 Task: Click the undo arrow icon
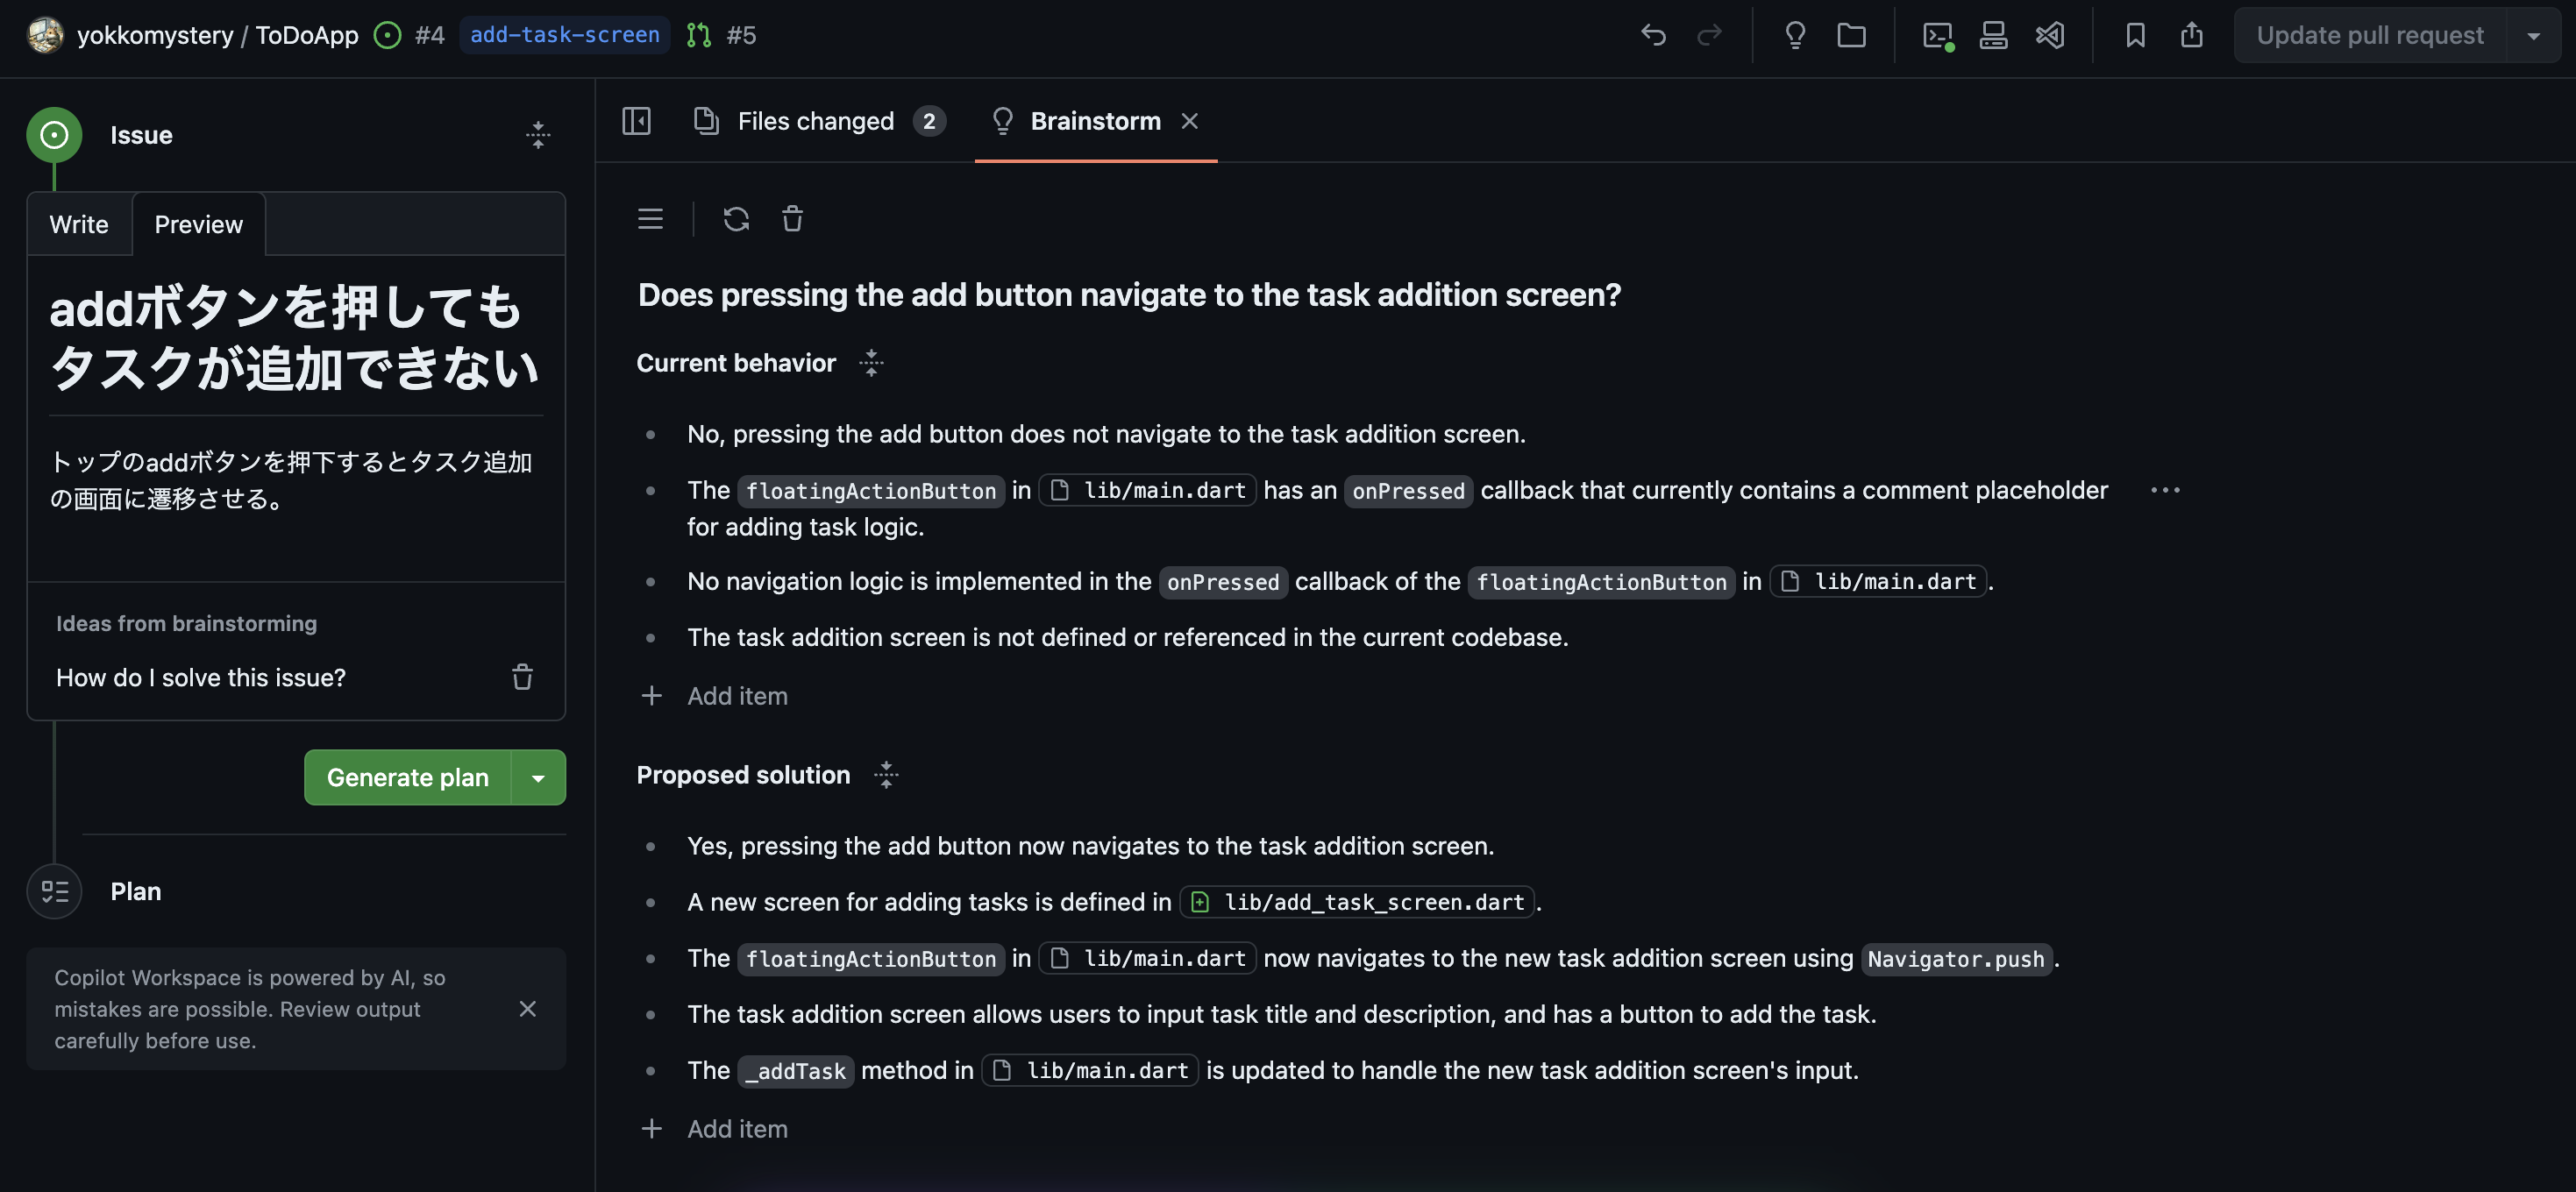tap(1653, 35)
